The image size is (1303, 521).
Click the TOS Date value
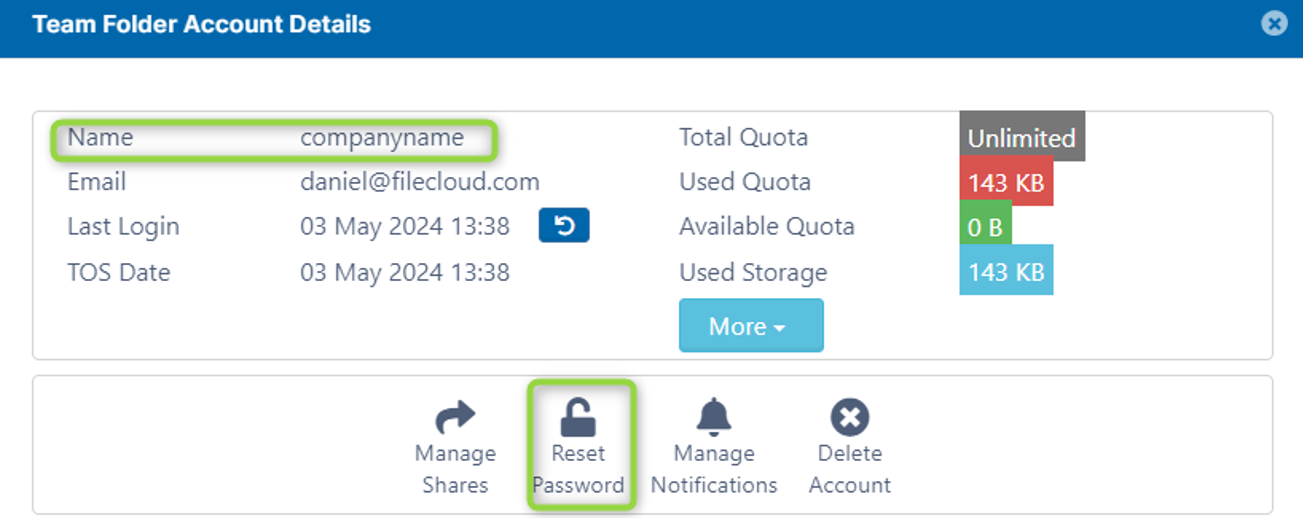pos(405,272)
